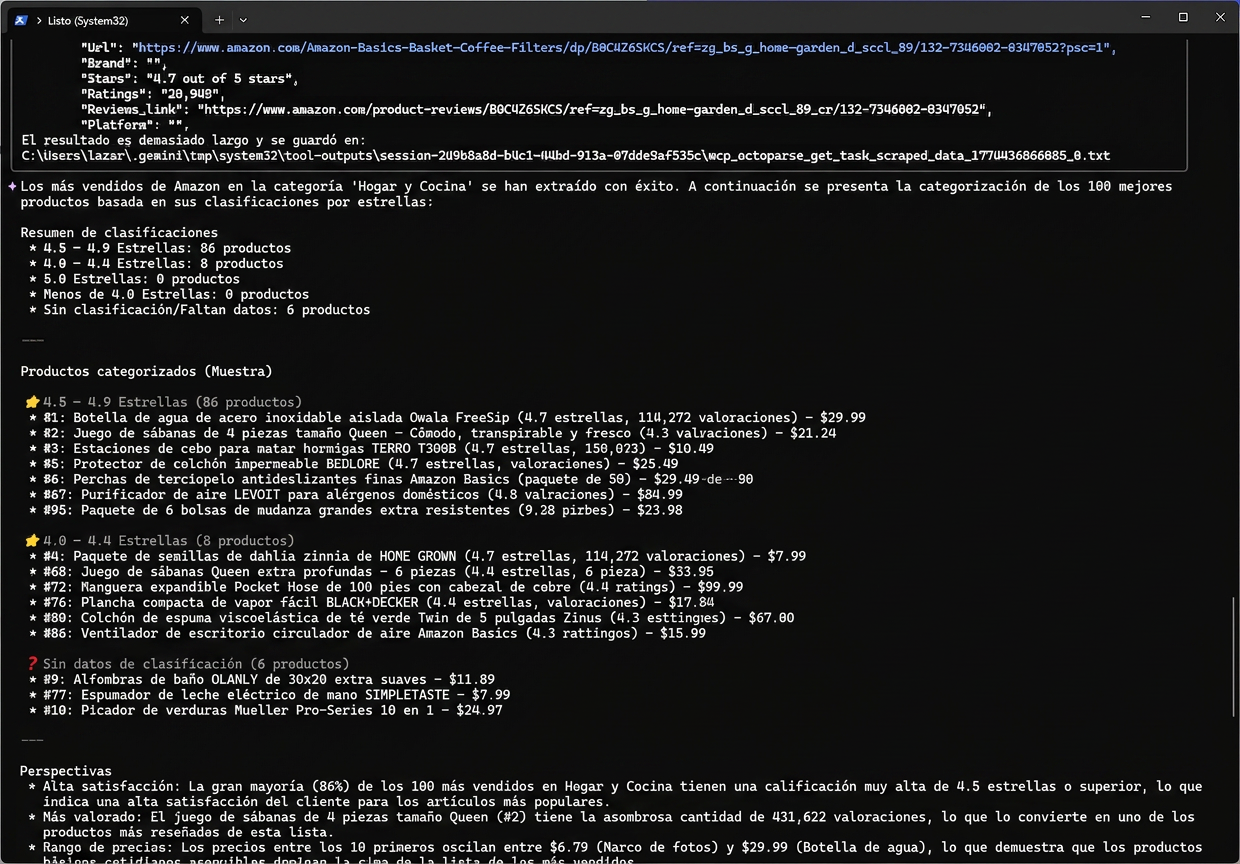
Task: Click the 'Alta satisfacción' insight bullet
Action: click(615, 795)
